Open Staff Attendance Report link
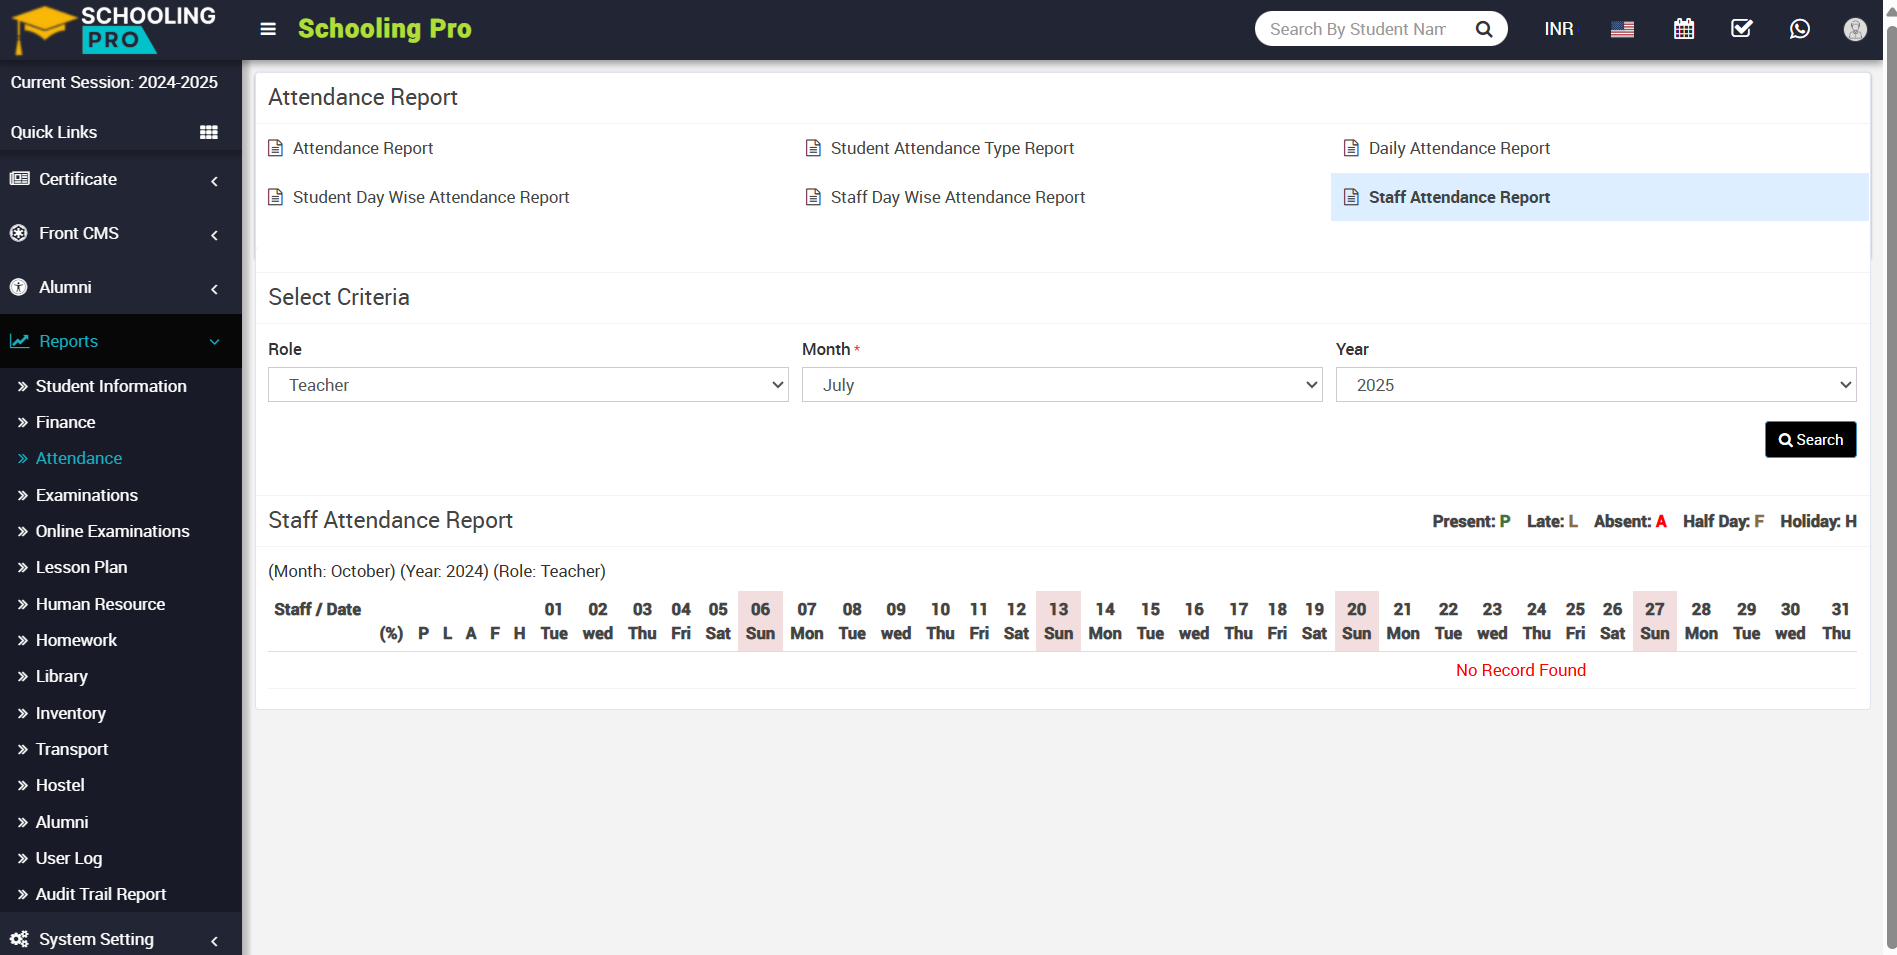 point(1459,197)
